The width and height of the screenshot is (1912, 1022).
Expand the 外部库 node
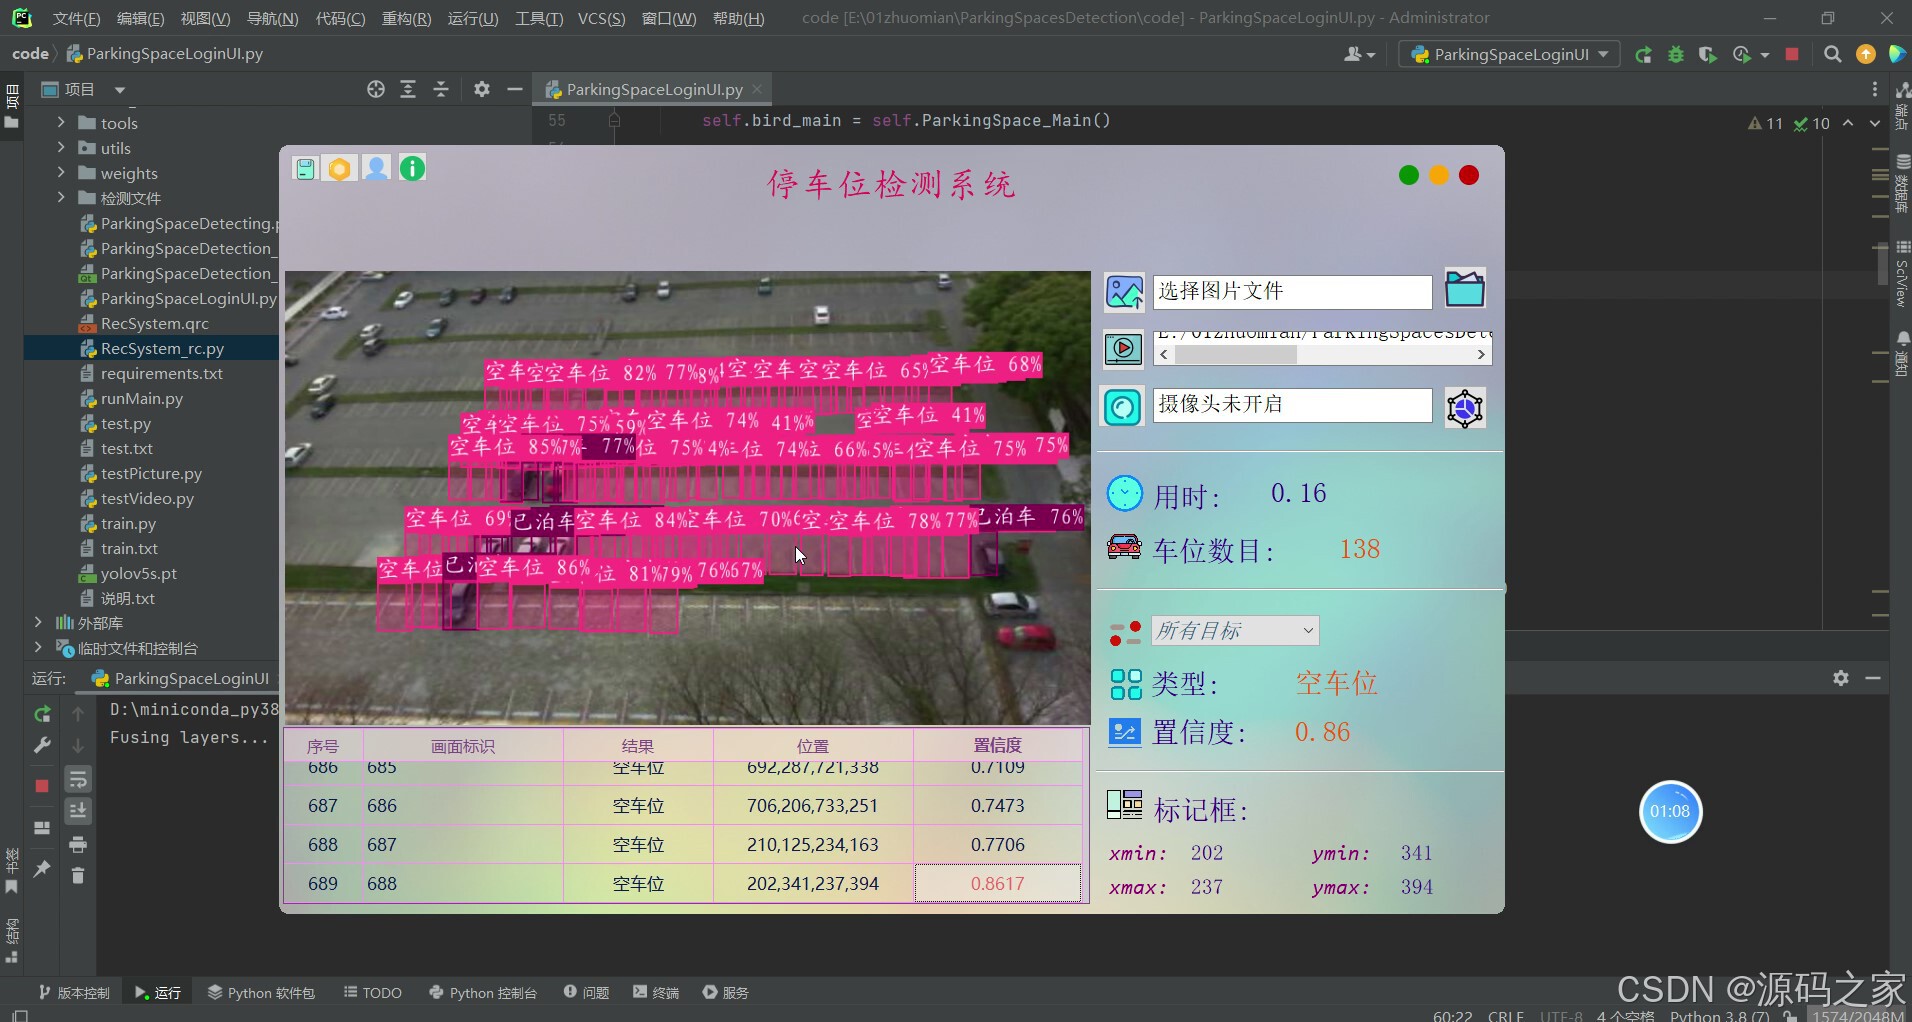tap(38, 622)
